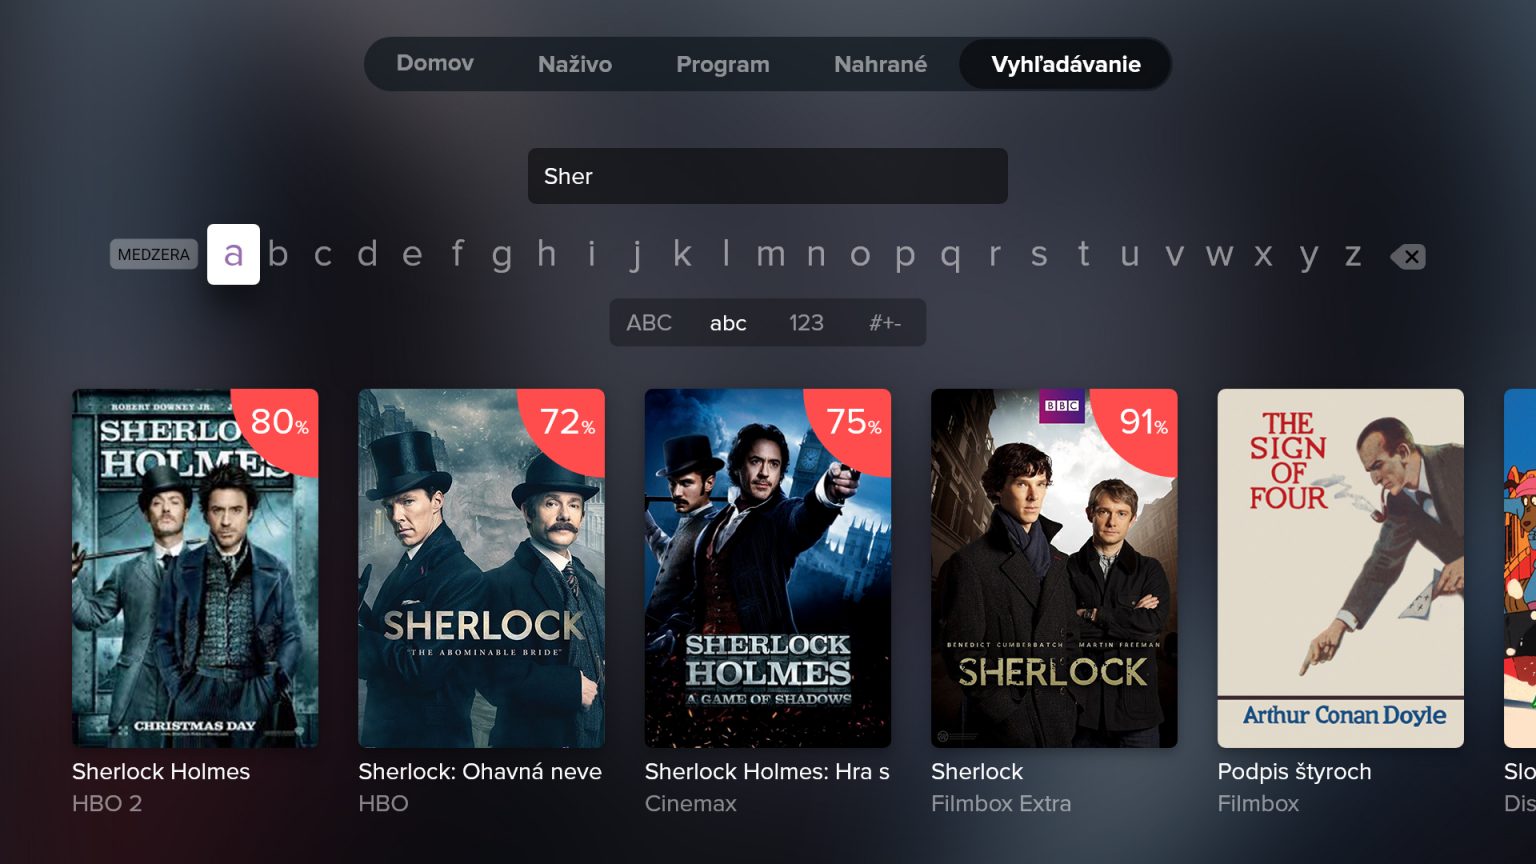Screen dimensions: 1536x864
Task: Open Sherlock Holmes poster on HBO 2
Action: click(195, 568)
